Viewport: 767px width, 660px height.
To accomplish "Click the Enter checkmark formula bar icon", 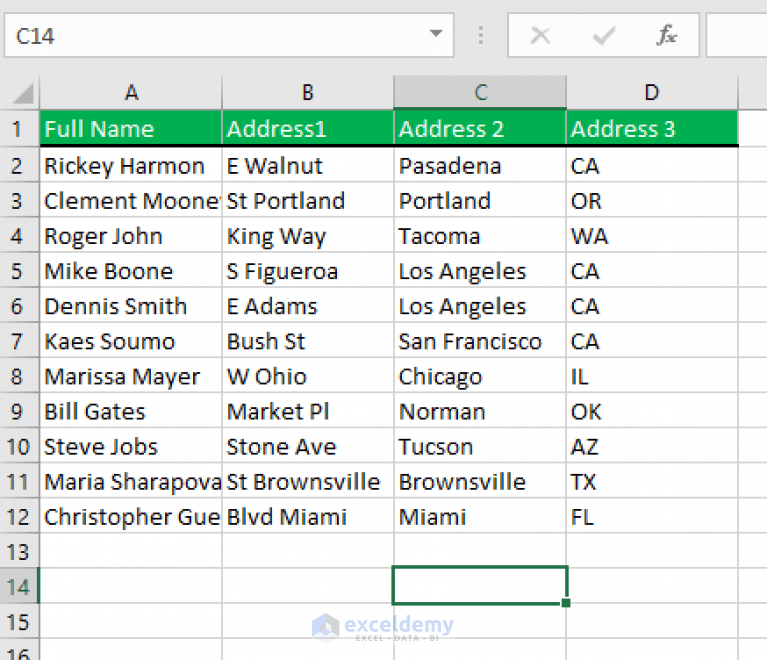I will click(x=603, y=35).
